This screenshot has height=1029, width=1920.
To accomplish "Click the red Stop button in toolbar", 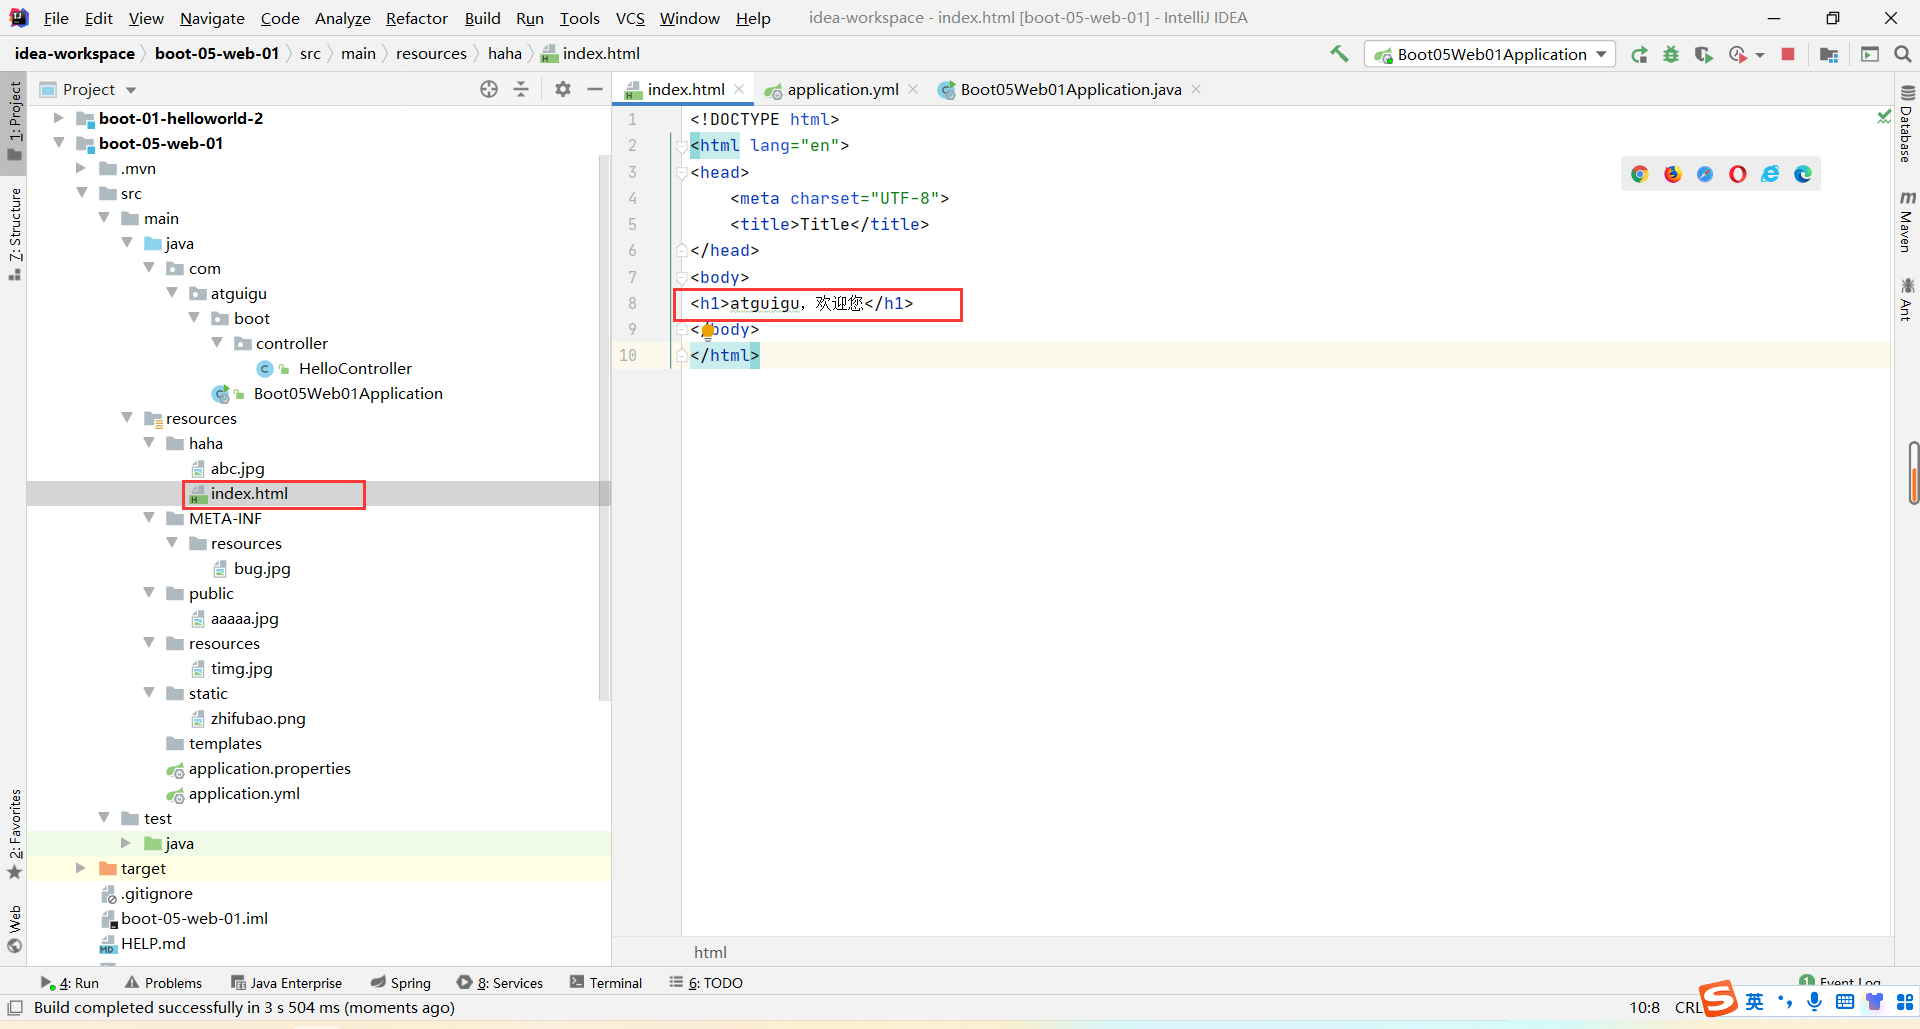I will click(1788, 54).
